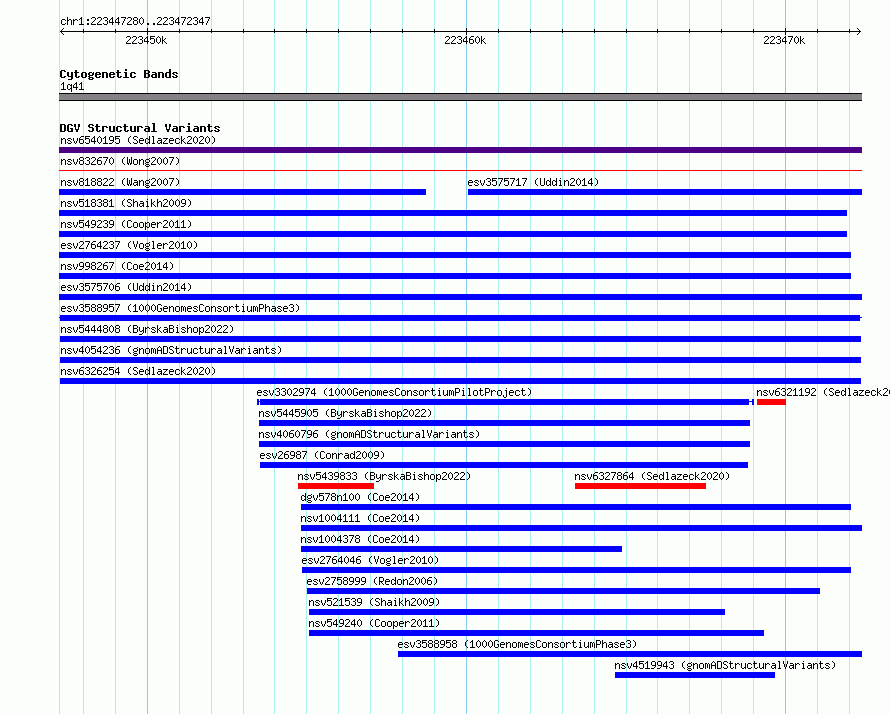Image resolution: width=890 pixels, height=714 pixels.
Task: Open esv26987 (Conrad2009) label
Action: click(322, 455)
